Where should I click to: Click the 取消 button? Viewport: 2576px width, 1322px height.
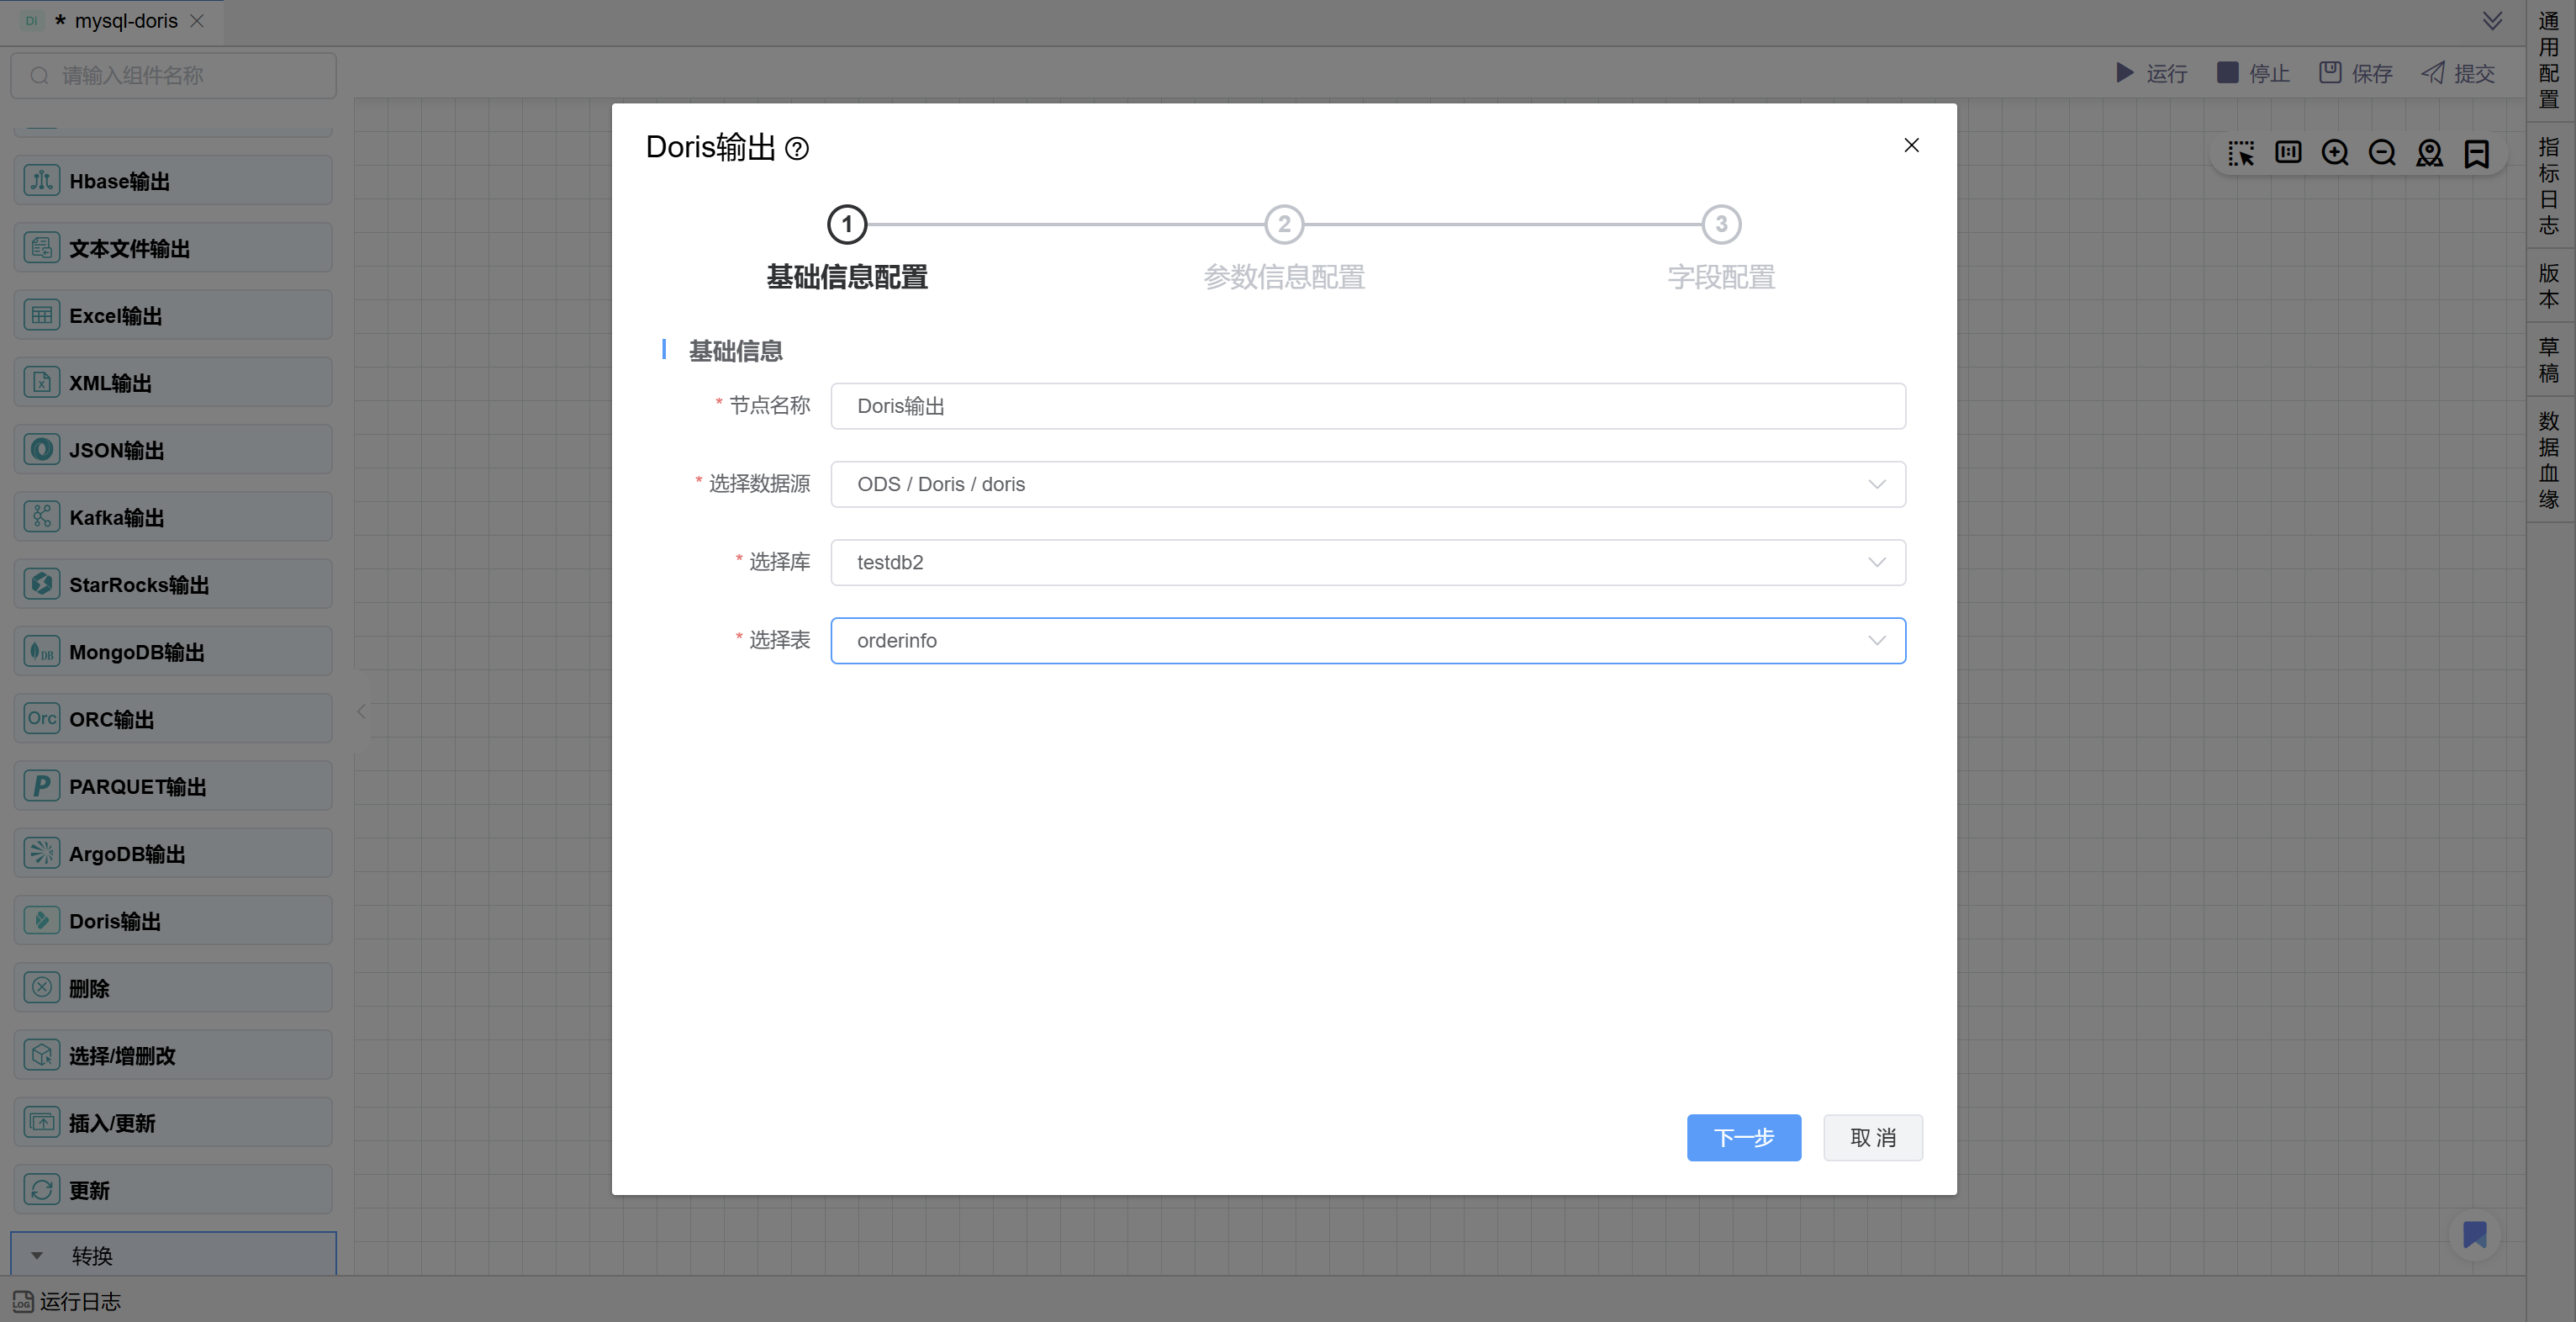[1872, 1138]
